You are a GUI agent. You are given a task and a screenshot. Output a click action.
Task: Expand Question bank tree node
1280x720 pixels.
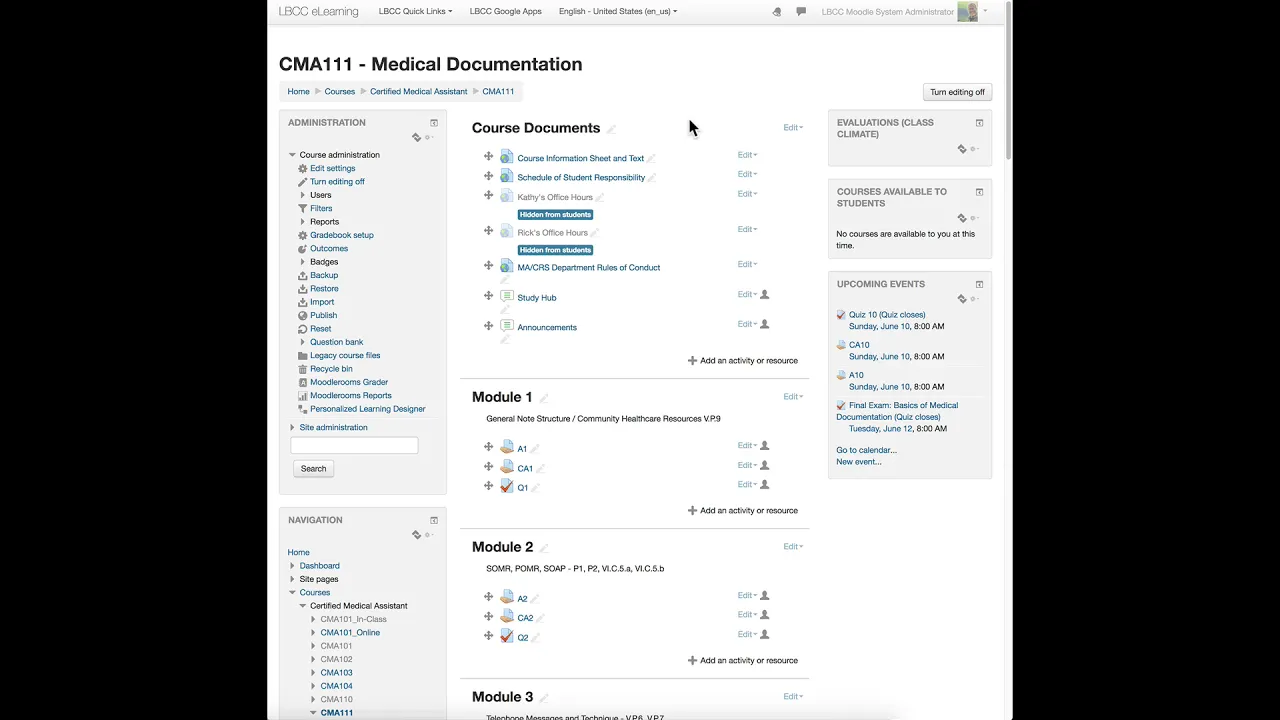coord(303,342)
